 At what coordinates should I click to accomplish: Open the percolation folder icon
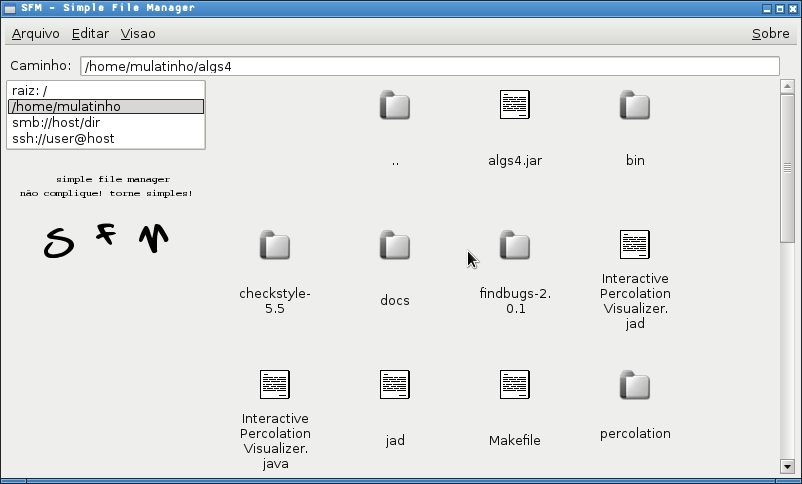(635, 385)
